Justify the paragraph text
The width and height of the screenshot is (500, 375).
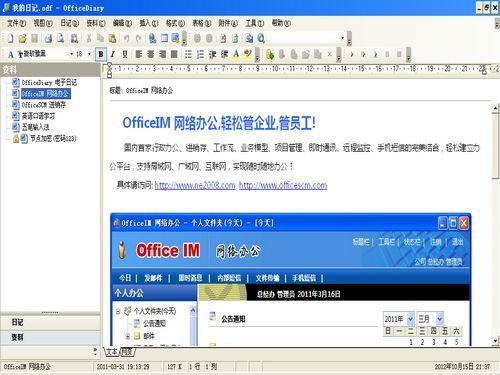pyautogui.click(x=174, y=54)
